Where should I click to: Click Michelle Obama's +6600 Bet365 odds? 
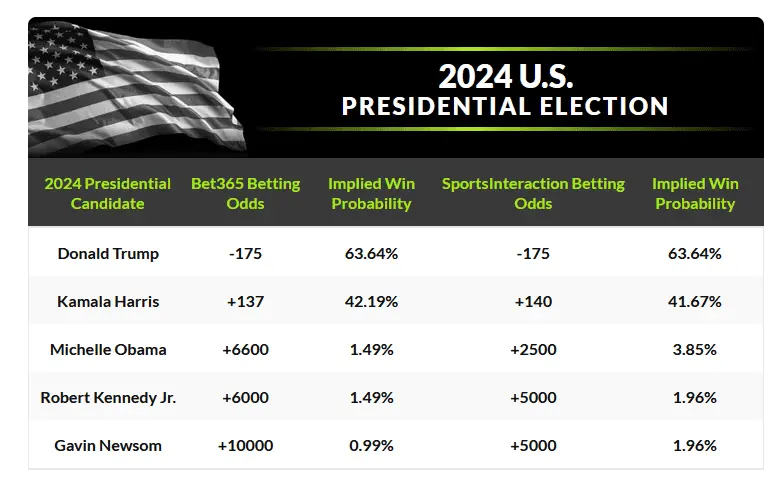coord(245,349)
